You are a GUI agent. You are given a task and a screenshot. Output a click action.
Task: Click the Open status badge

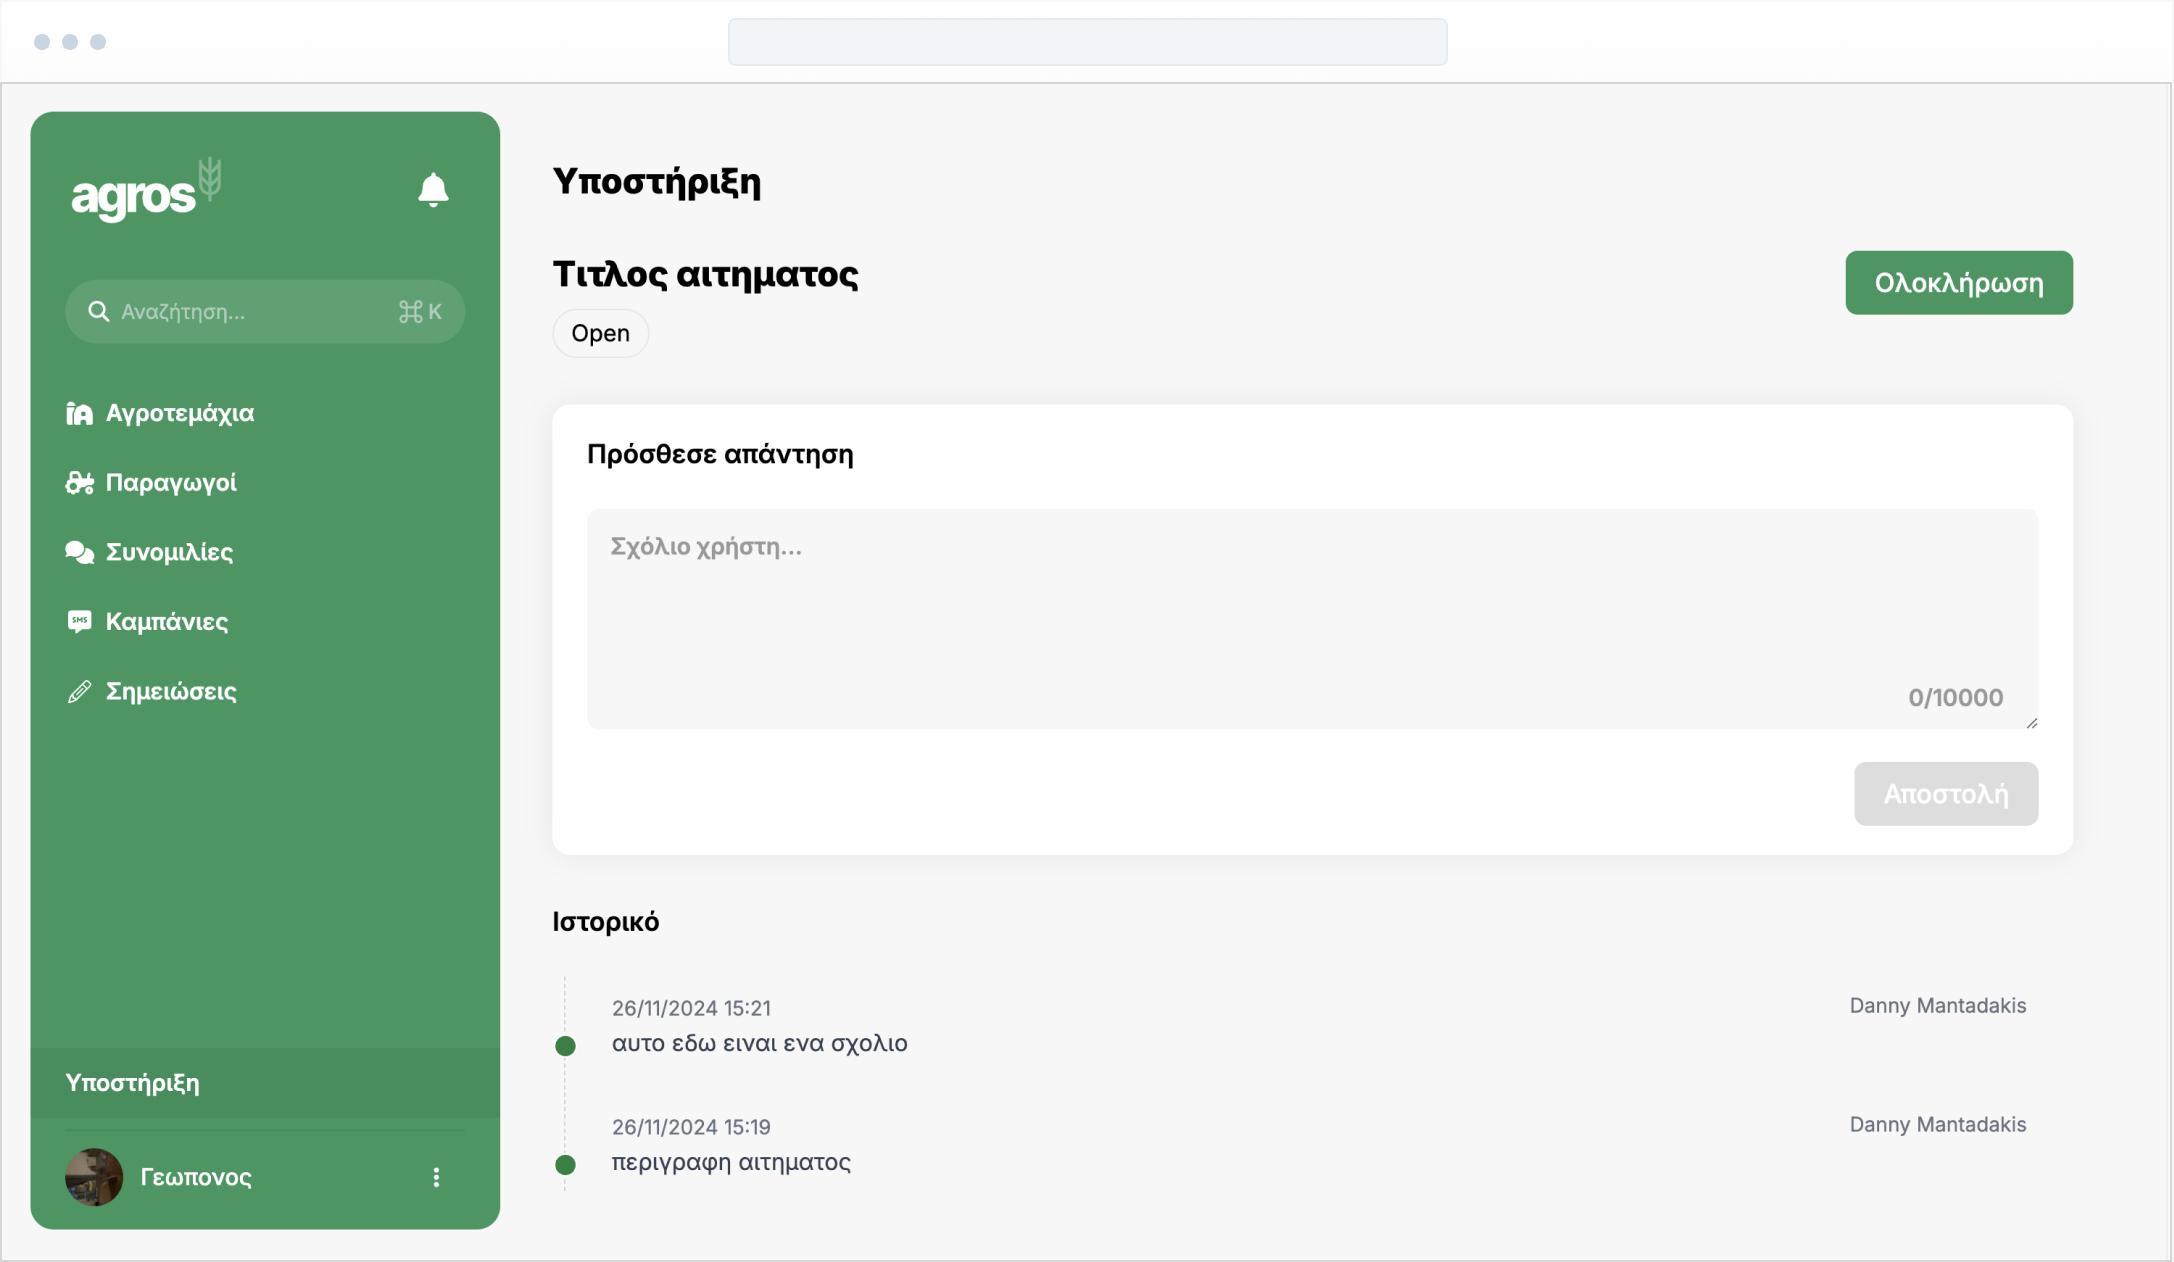(x=600, y=333)
